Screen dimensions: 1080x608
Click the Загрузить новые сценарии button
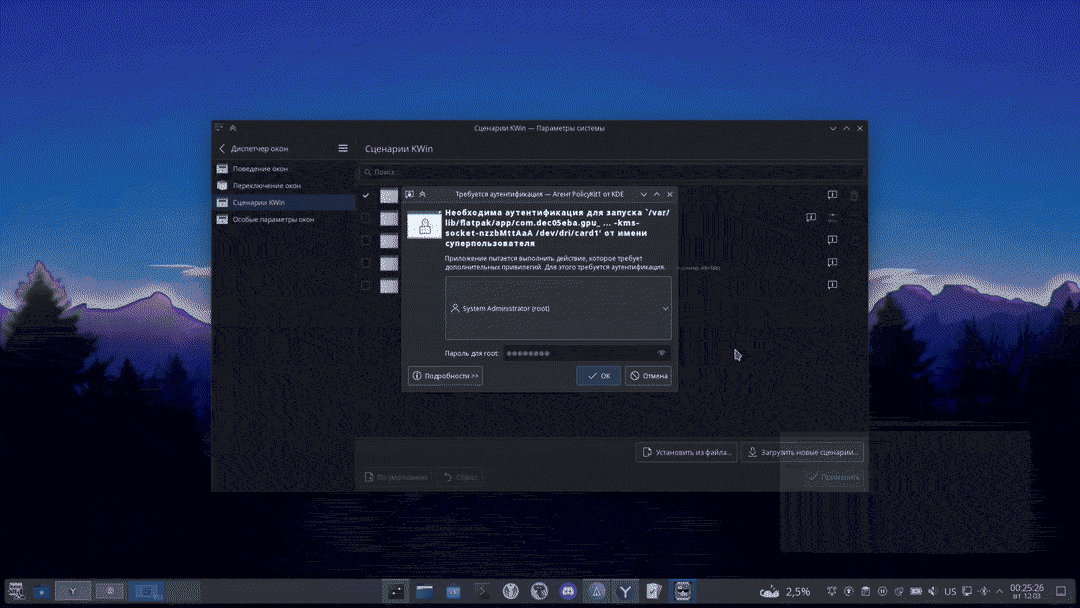click(x=802, y=452)
